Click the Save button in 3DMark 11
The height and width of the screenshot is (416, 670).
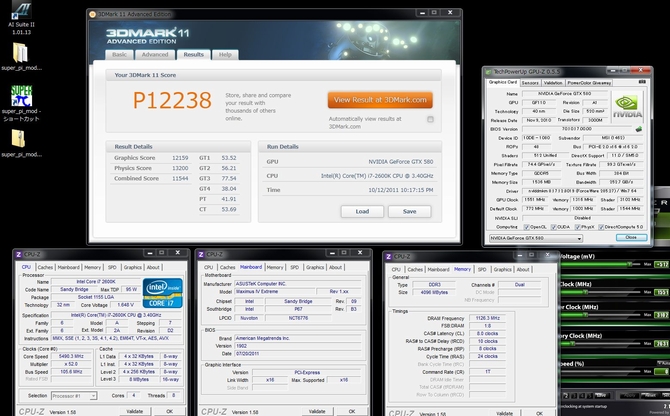pos(409,211)
